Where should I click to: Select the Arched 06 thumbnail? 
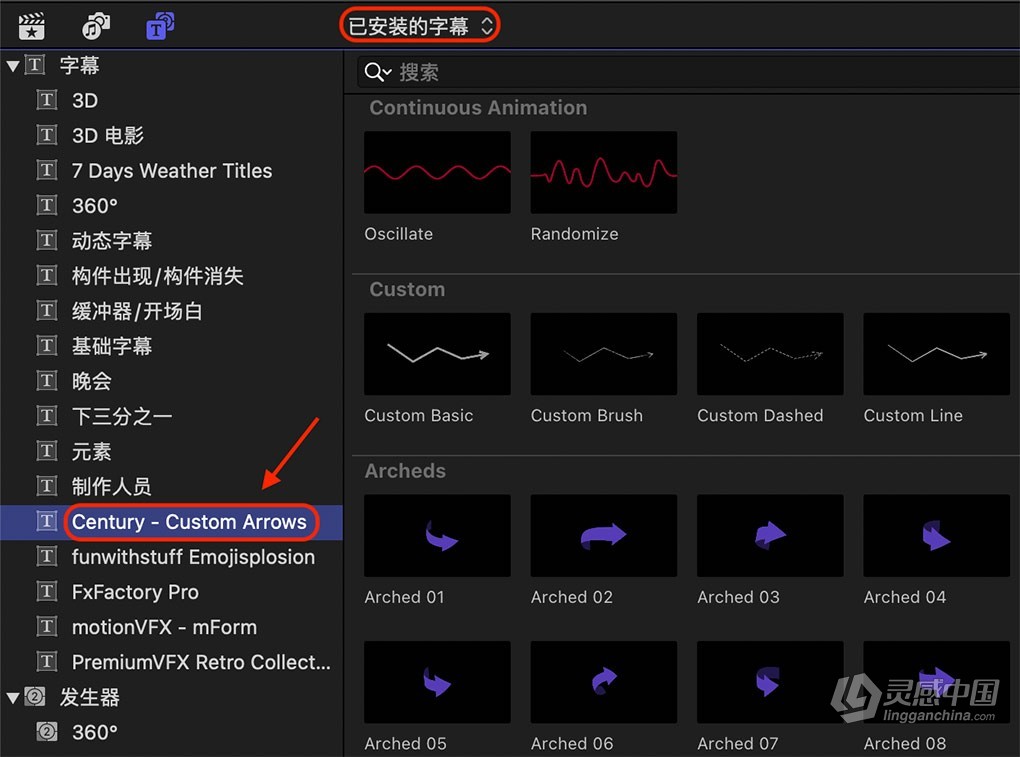[x=604, y=682]
